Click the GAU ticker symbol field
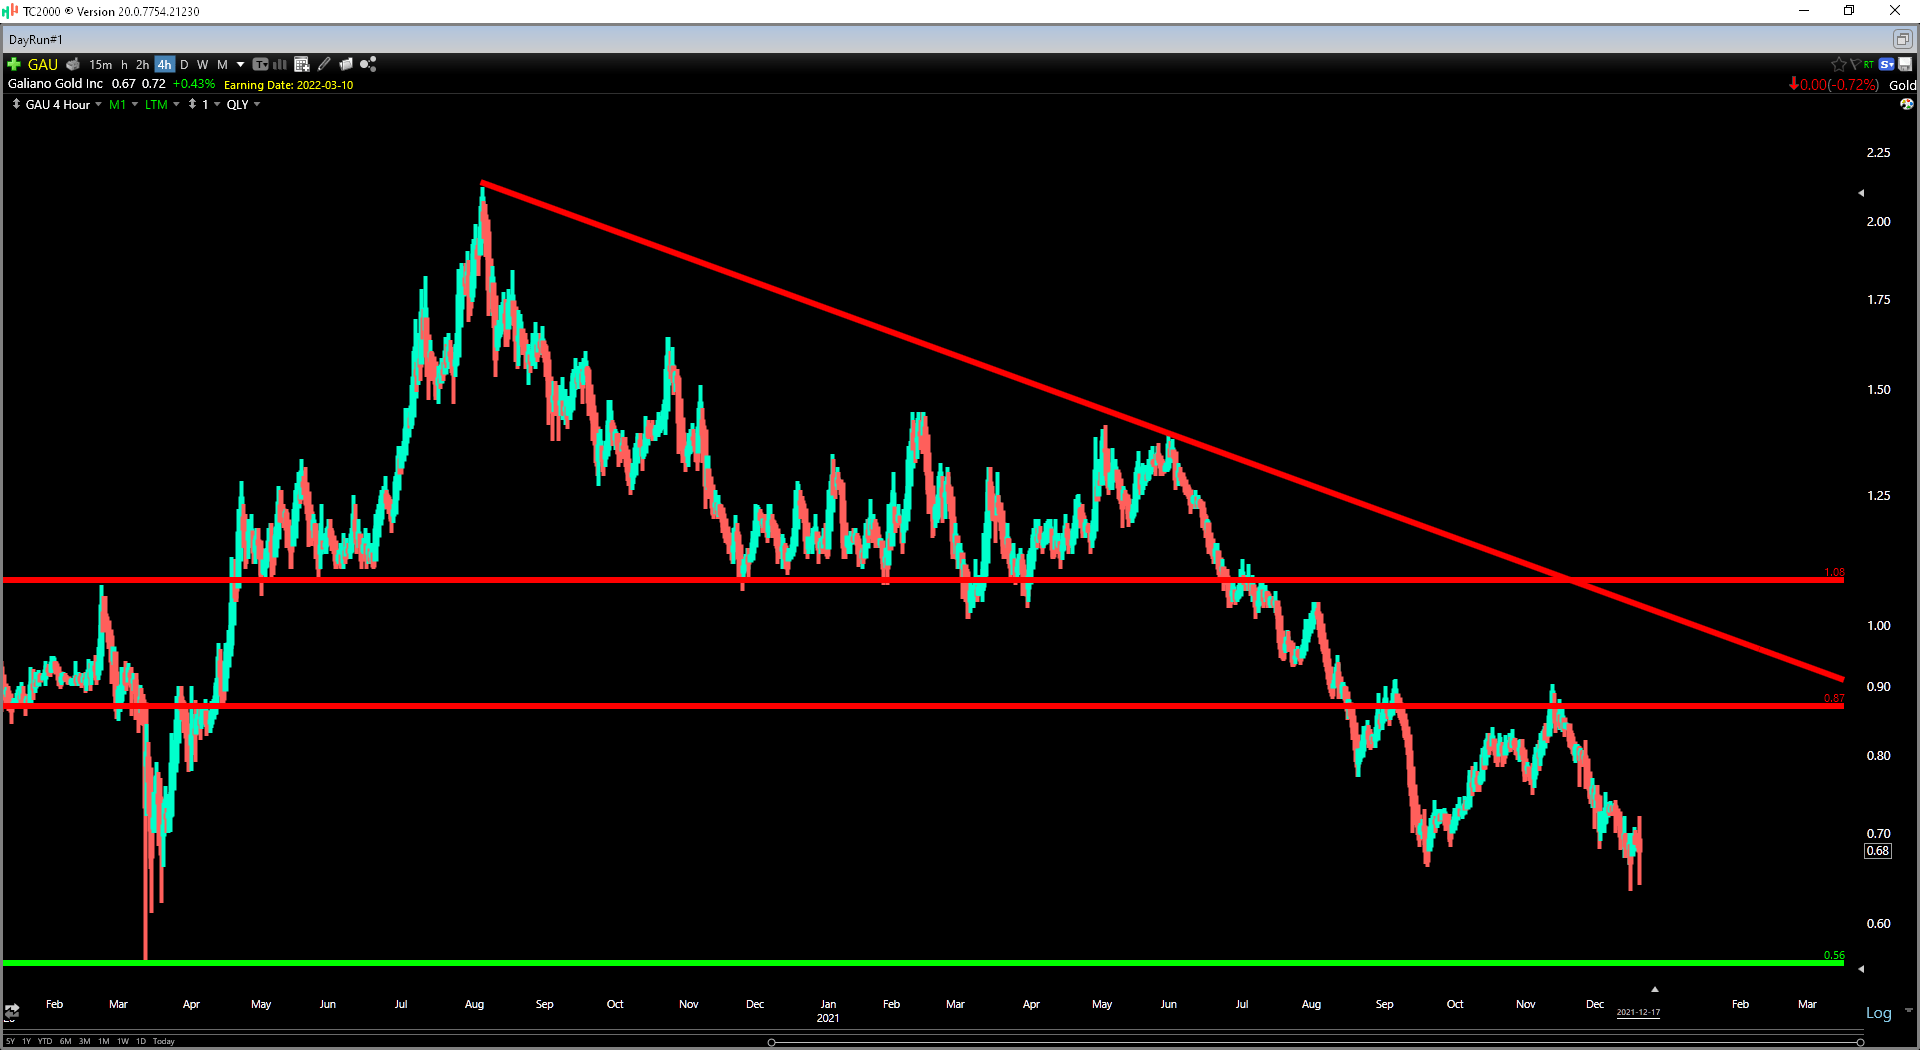 43,64
